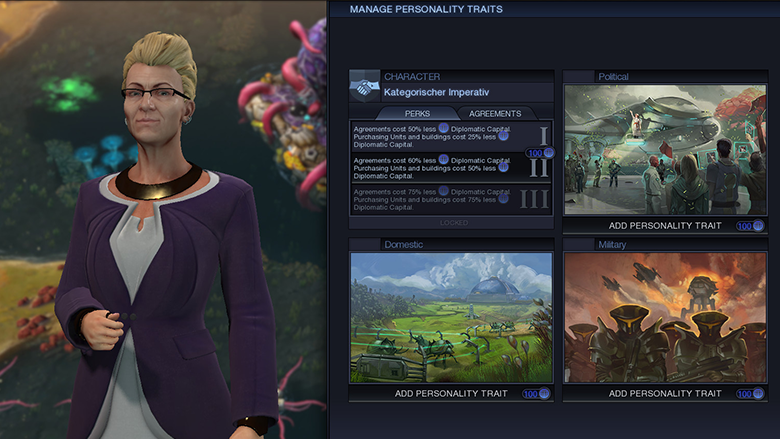Click the Roman numeral II perk icon
This screenshot has height=439, width=780.
[539, 168]
